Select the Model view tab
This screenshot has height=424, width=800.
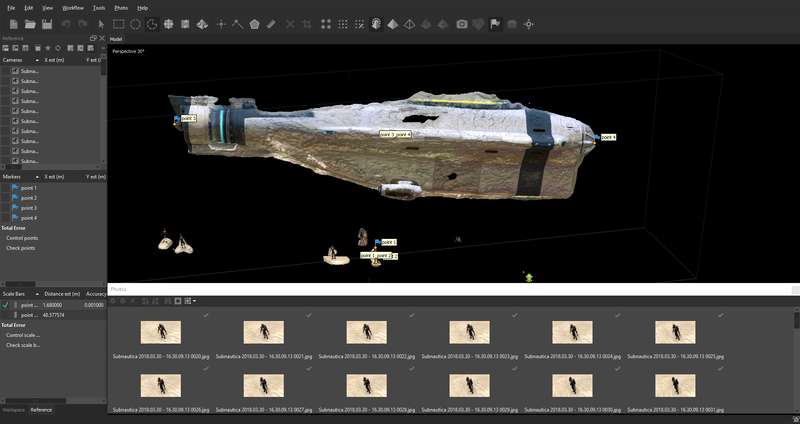(x=116, y=39)
